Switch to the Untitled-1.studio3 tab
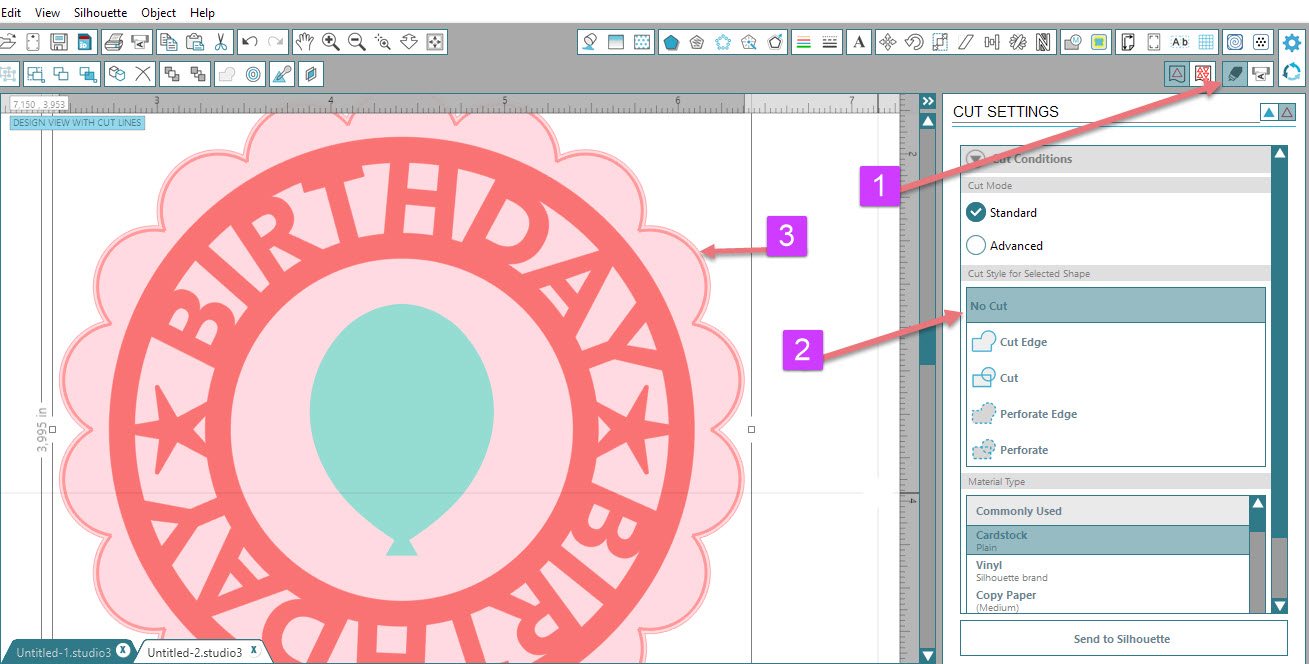The width and height of the screenshot is (1309, 664). pyautogui.click(x=65, y=651)
